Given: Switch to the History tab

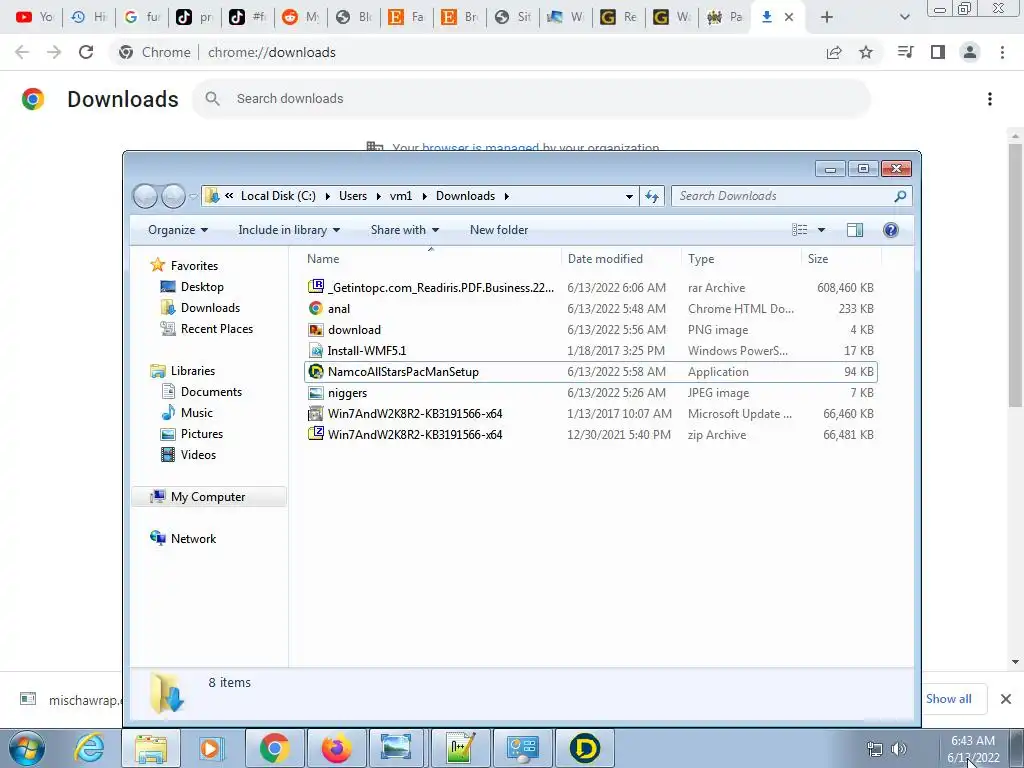Looking at the screenshot, I should coord(89,17).
